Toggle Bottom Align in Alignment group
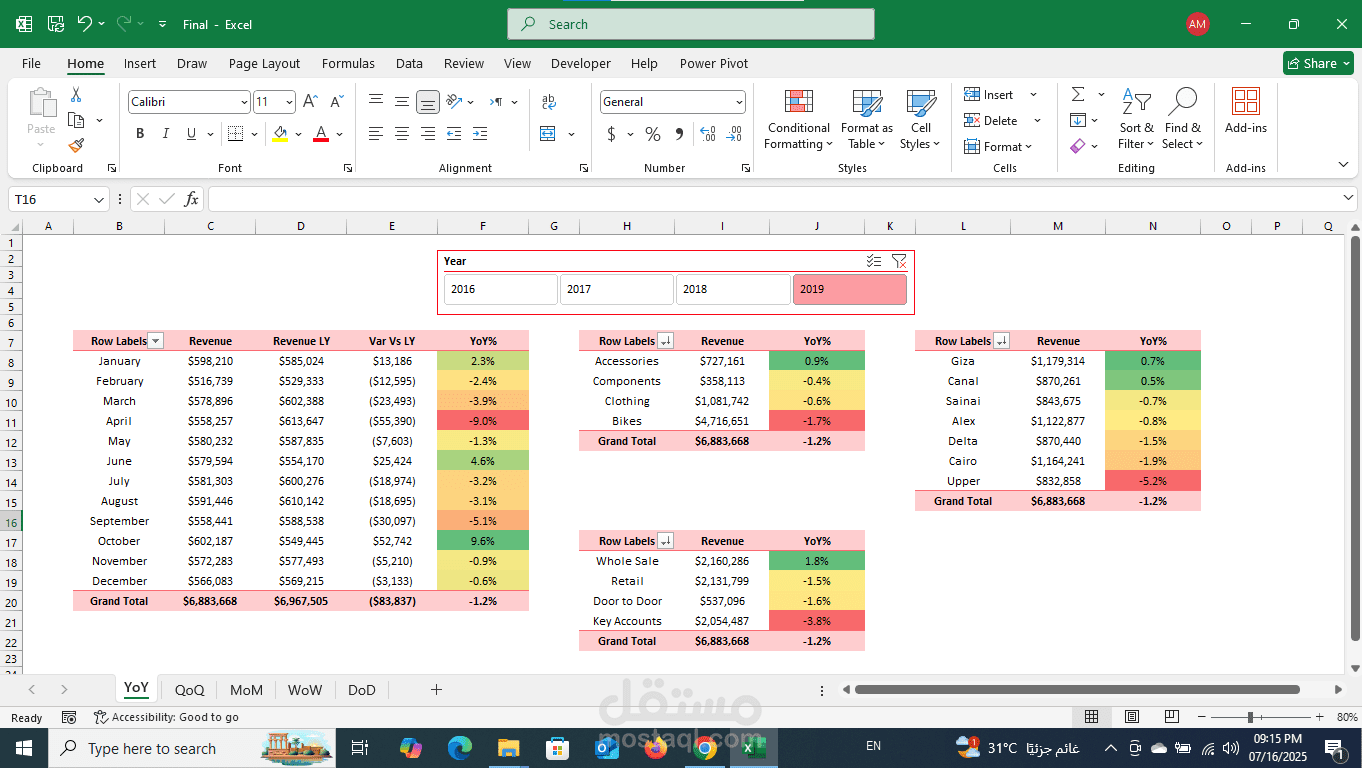 pos(428,102)
